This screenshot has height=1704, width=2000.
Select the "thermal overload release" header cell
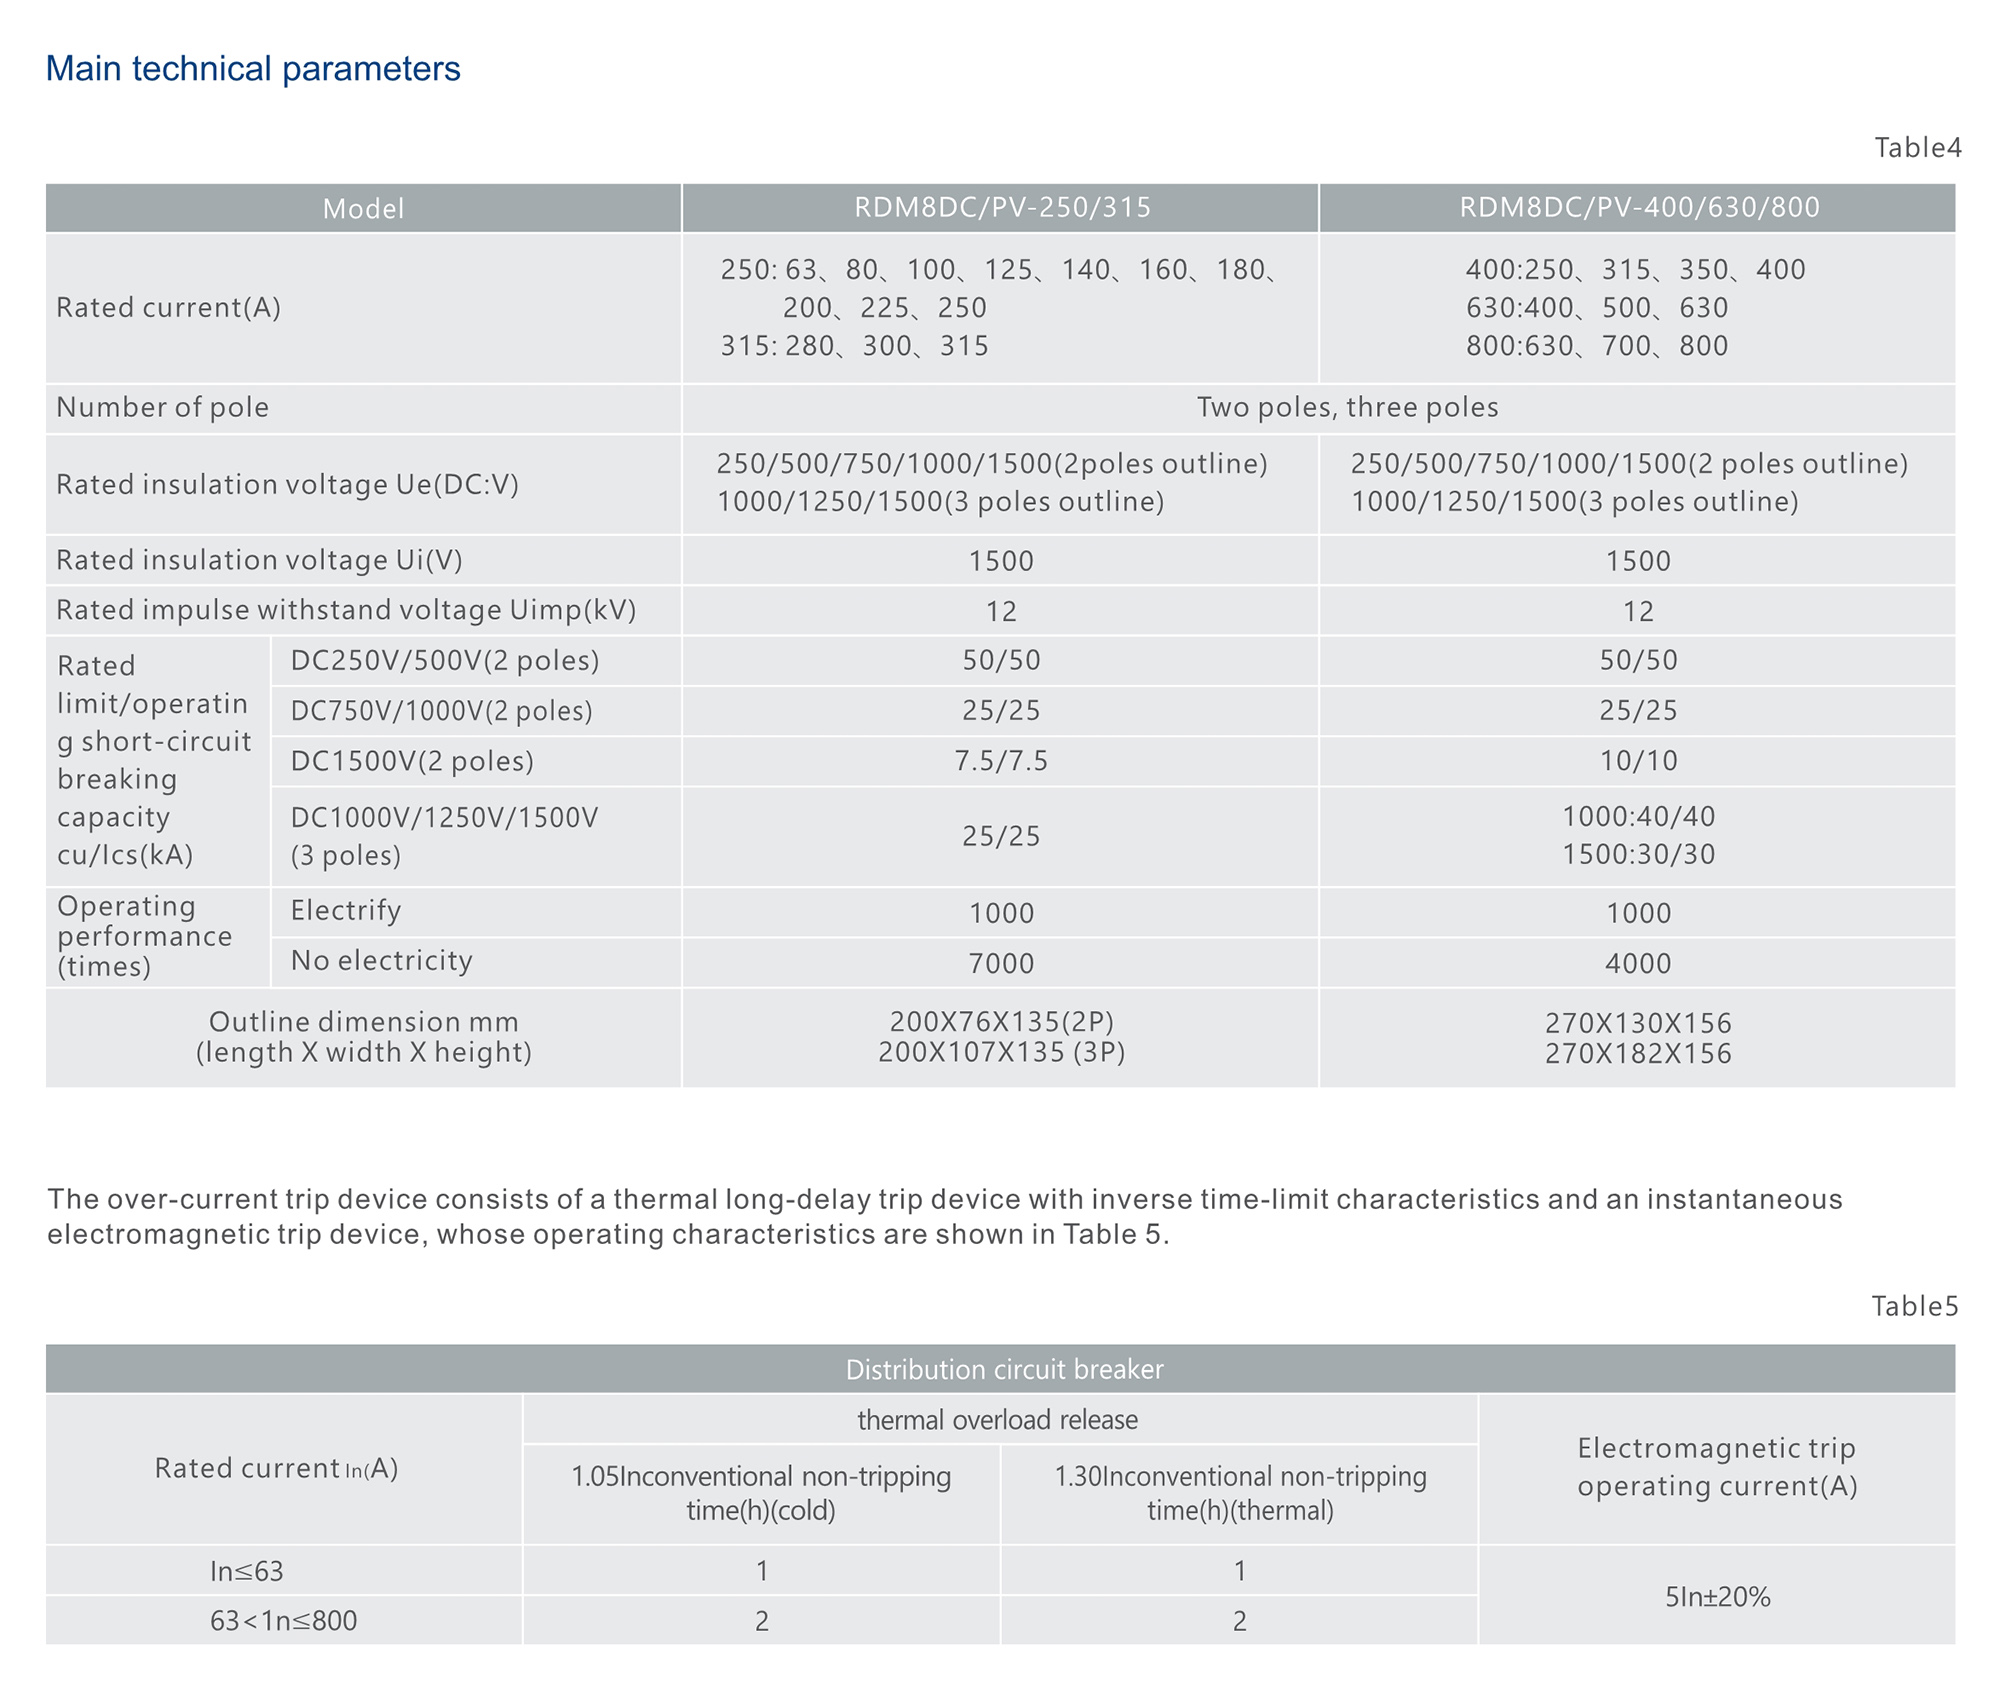click(998, 1420)
